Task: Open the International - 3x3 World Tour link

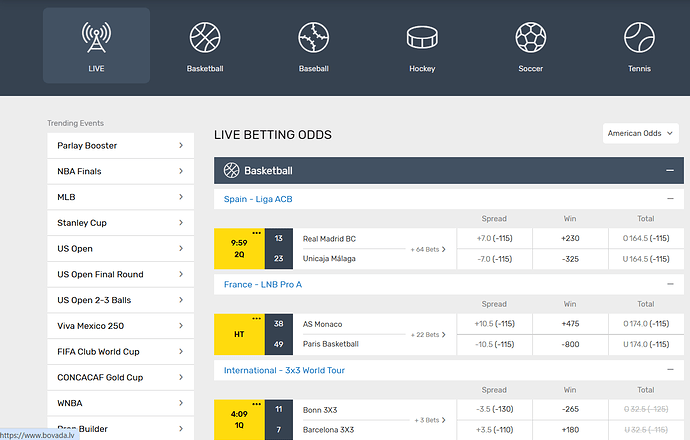Action: [x=287, y=370]
